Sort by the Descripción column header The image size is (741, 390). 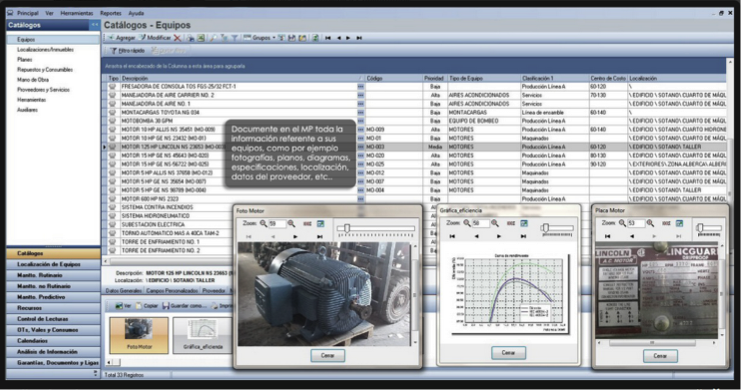pyautogui.click(x=242, y=78)
